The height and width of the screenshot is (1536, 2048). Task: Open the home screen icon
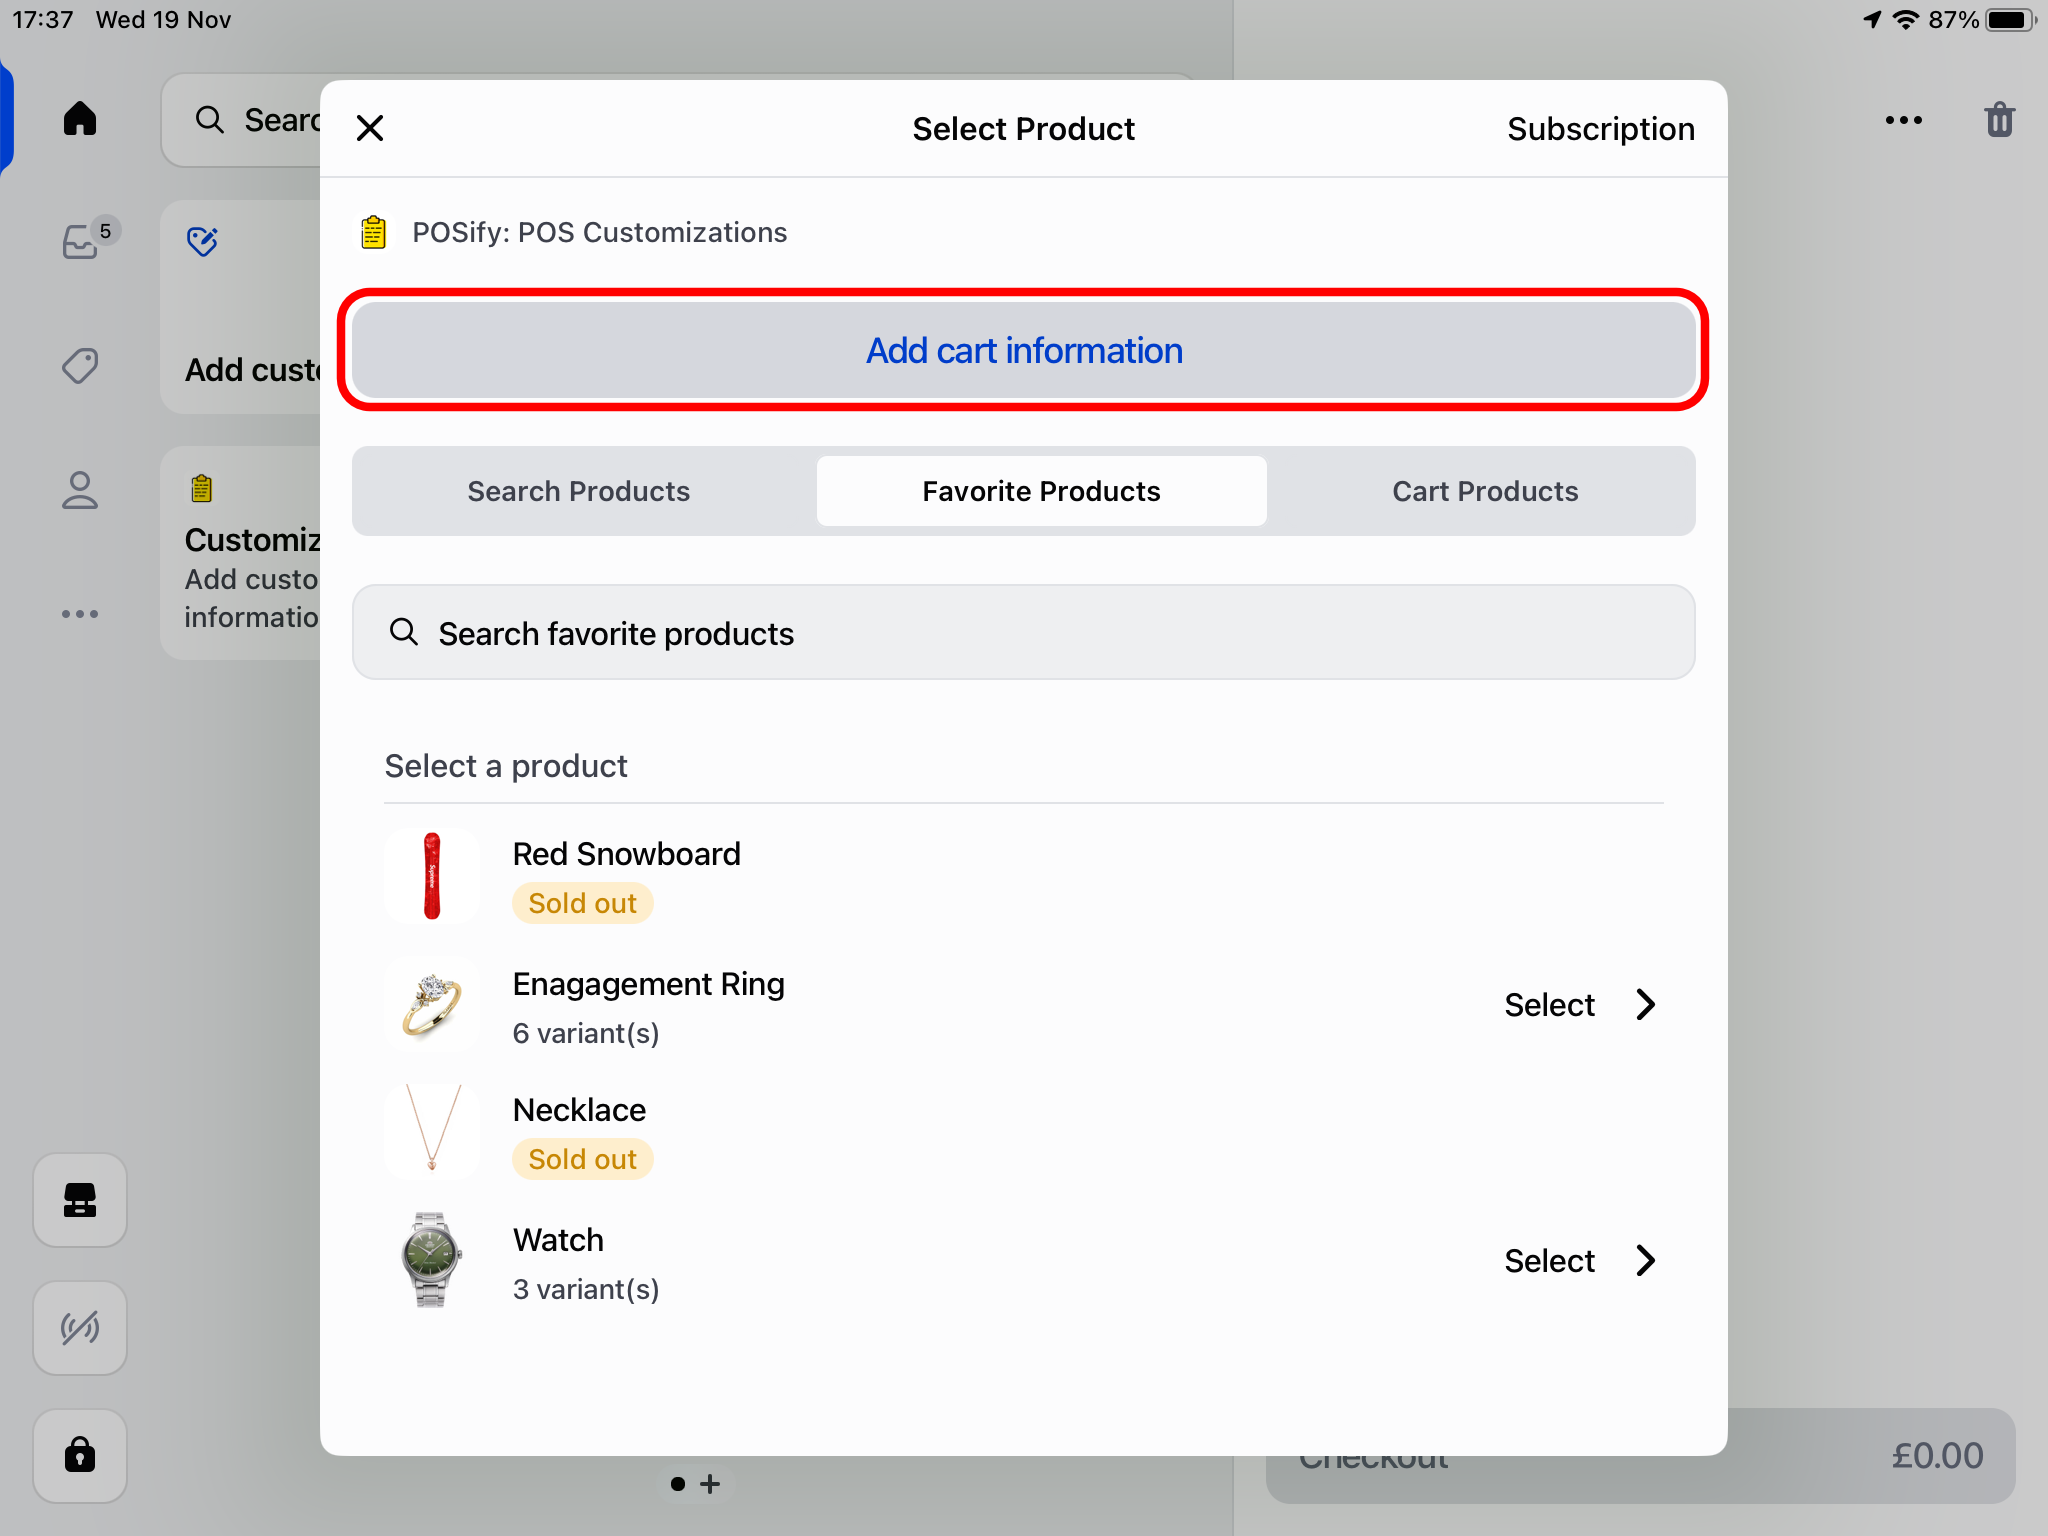[80, 119]
